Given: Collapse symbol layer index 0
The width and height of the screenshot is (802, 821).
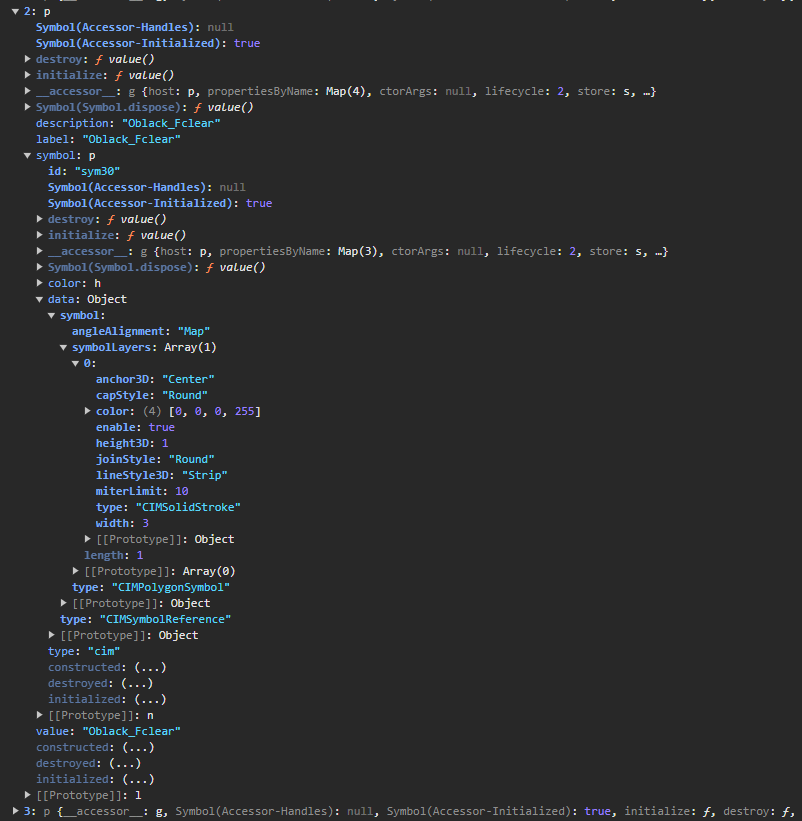Looking at the screenshot, I should coord(76,363).
